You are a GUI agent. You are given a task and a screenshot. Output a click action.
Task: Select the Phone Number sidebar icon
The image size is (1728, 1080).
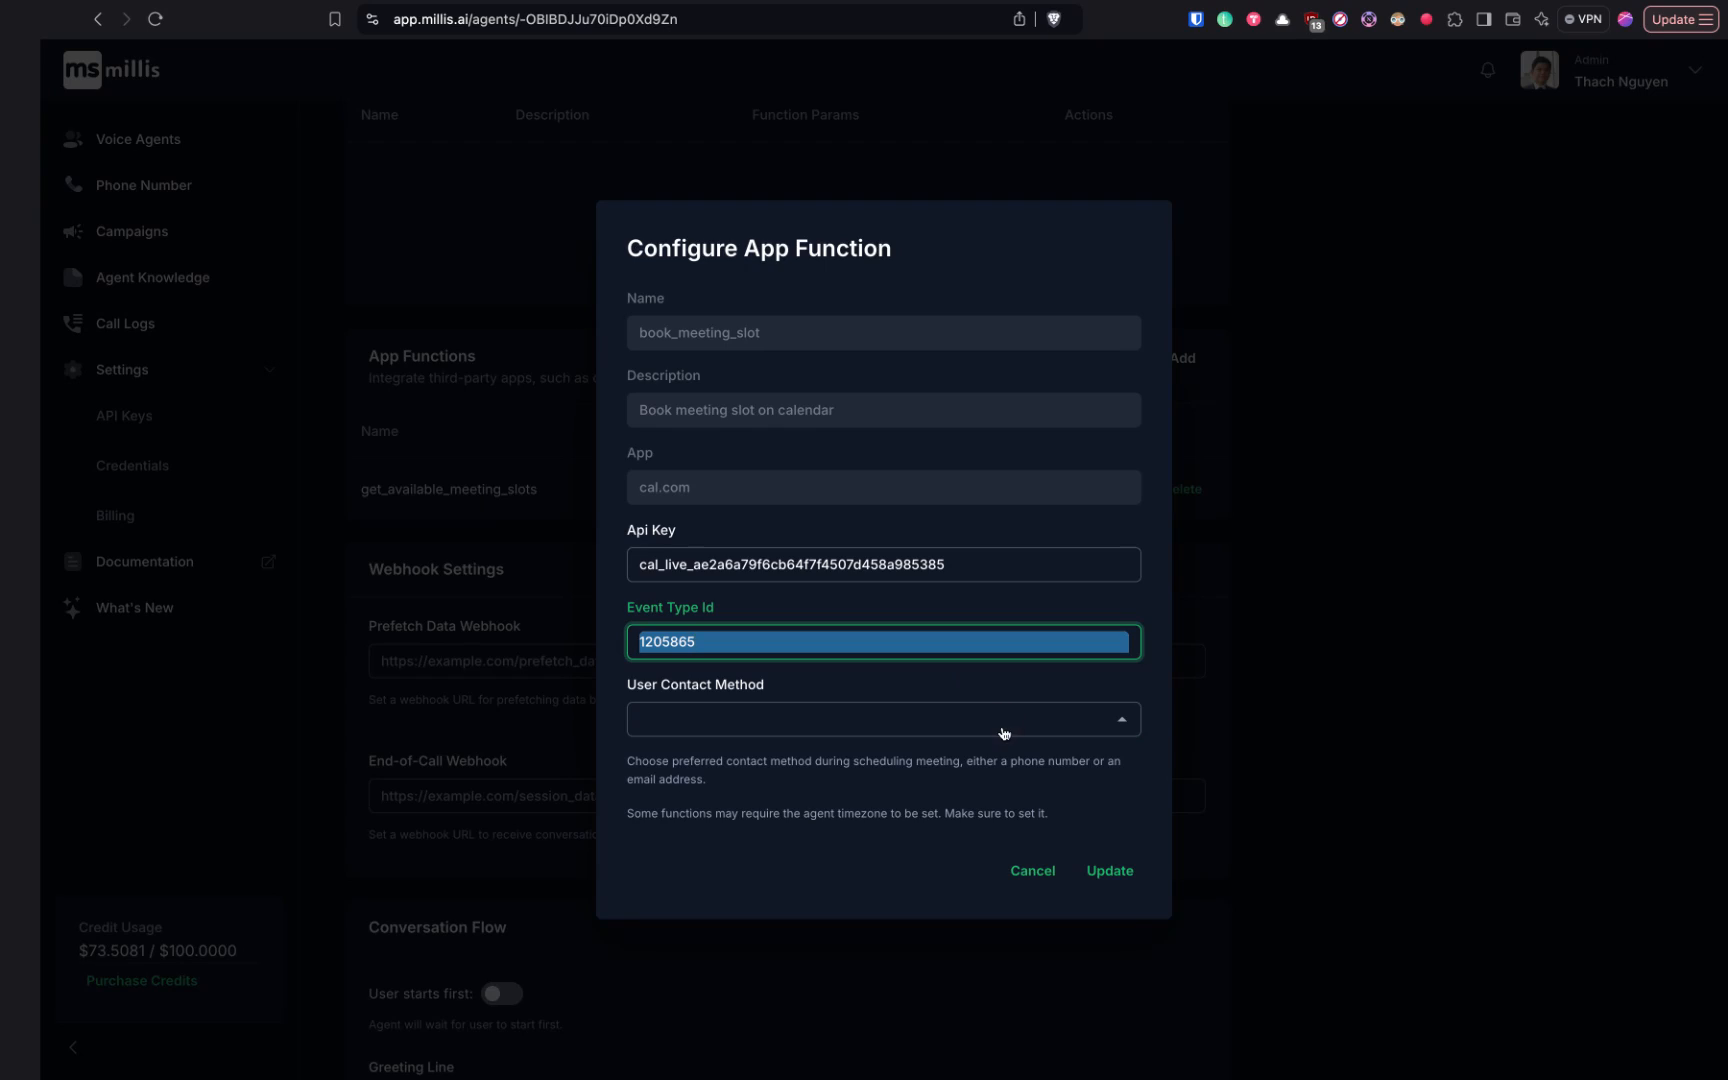tap(72, 185)
